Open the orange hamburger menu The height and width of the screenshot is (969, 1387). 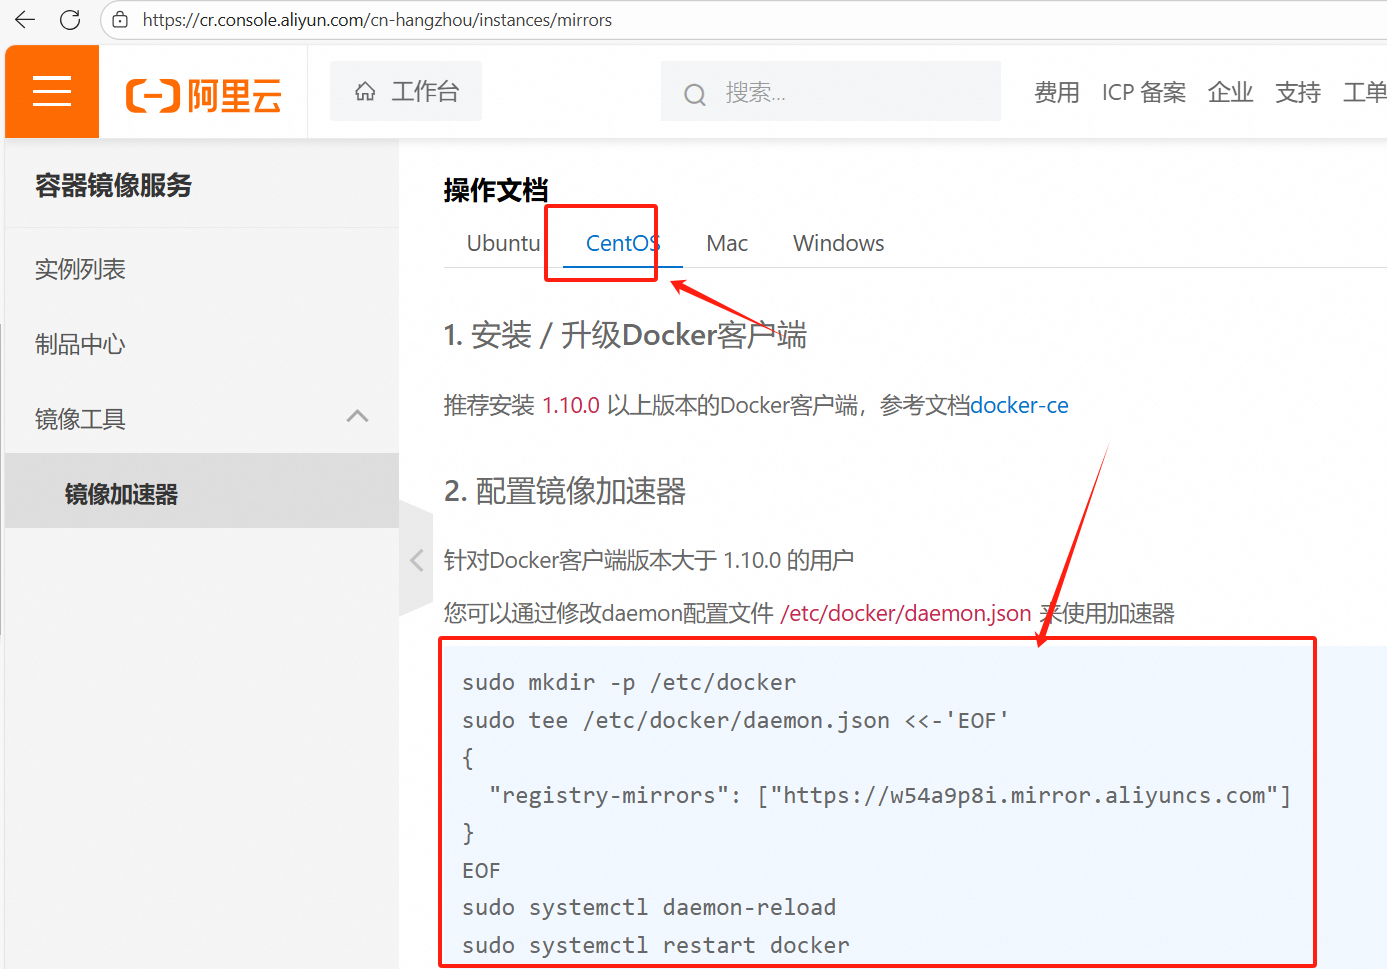click(52, 91)
